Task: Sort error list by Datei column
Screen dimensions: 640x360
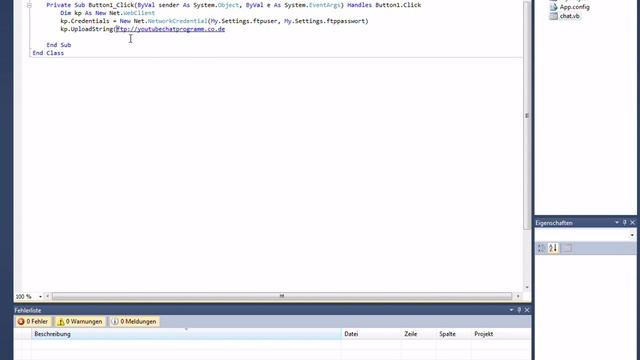Action: pyautogui.click(x=371, y=334)
